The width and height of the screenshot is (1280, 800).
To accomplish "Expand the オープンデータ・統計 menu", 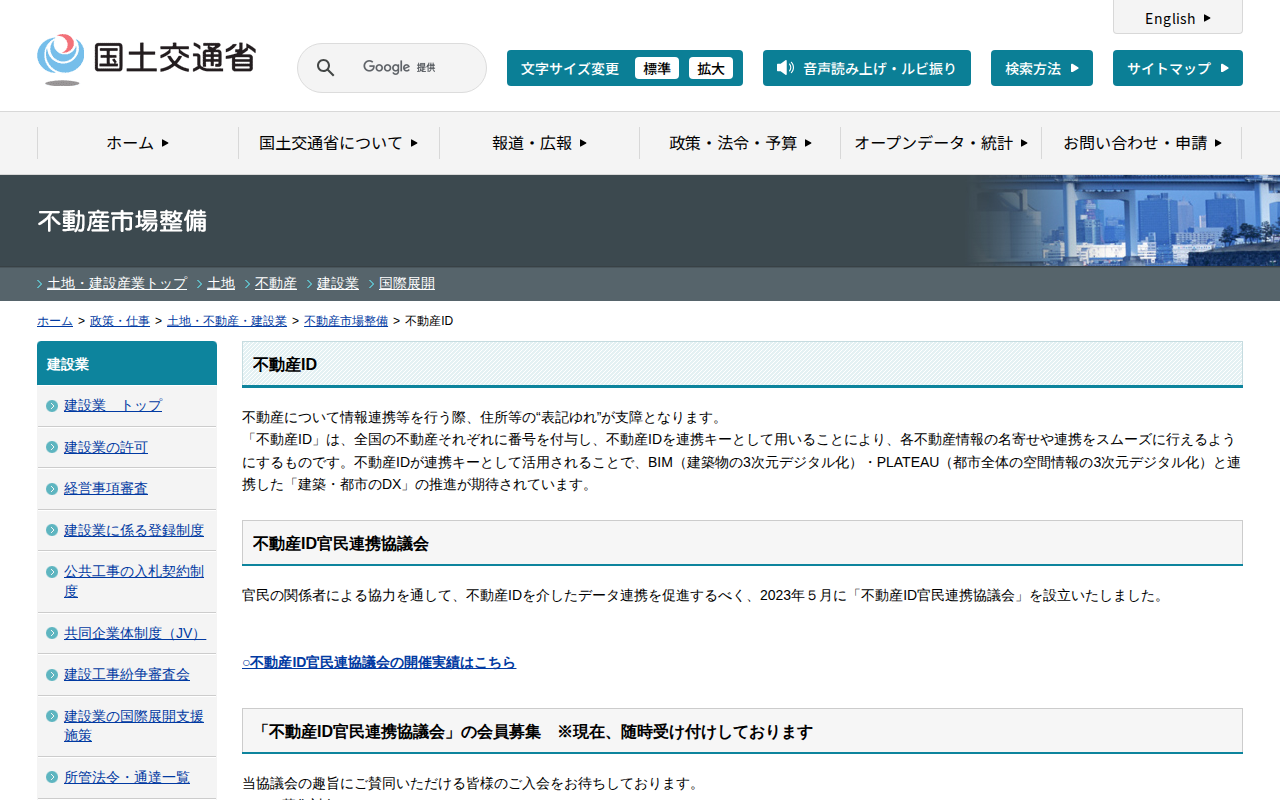I will click(940, 143).
